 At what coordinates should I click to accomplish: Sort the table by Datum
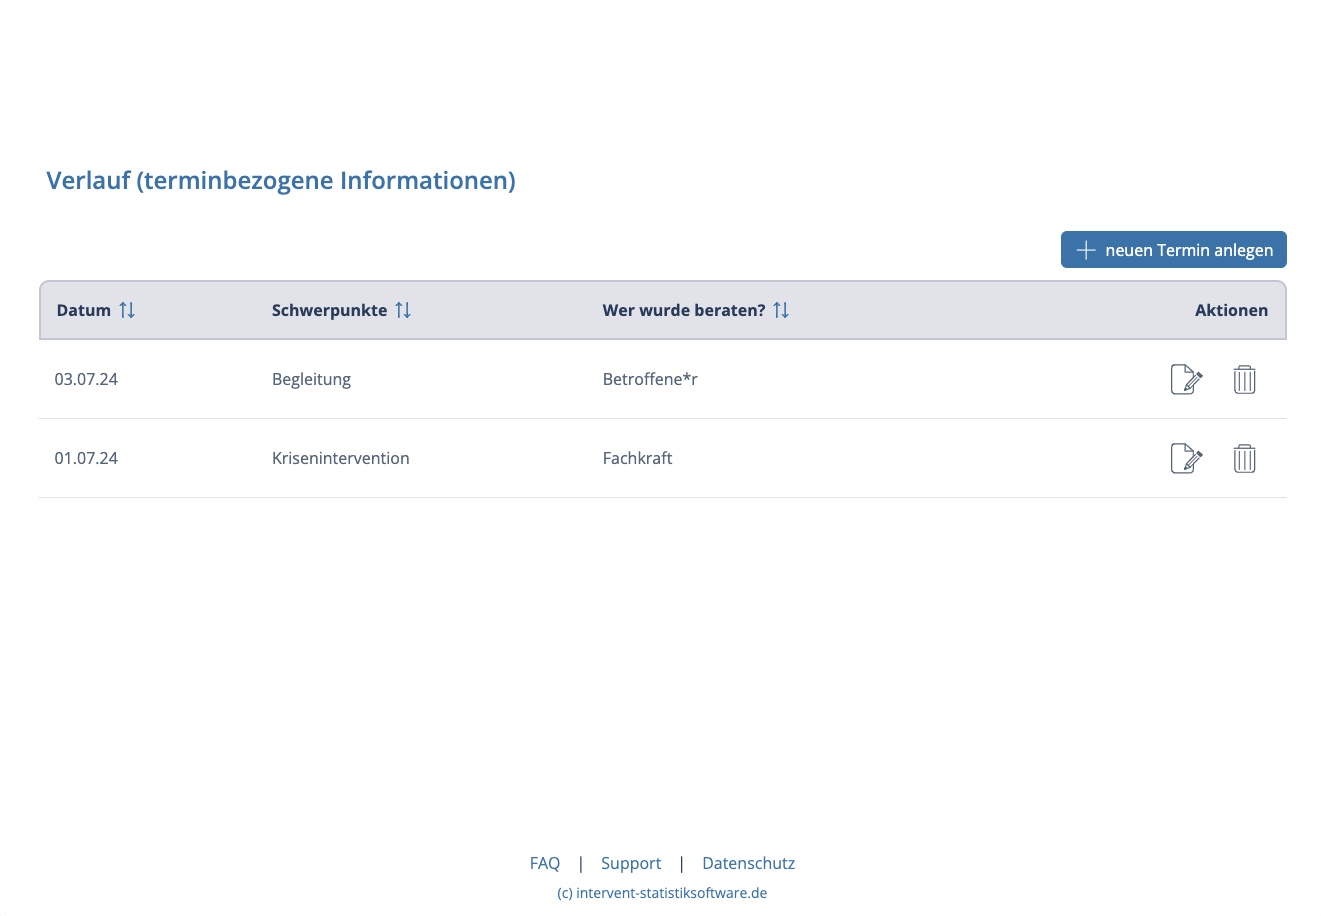click(126, 310)
